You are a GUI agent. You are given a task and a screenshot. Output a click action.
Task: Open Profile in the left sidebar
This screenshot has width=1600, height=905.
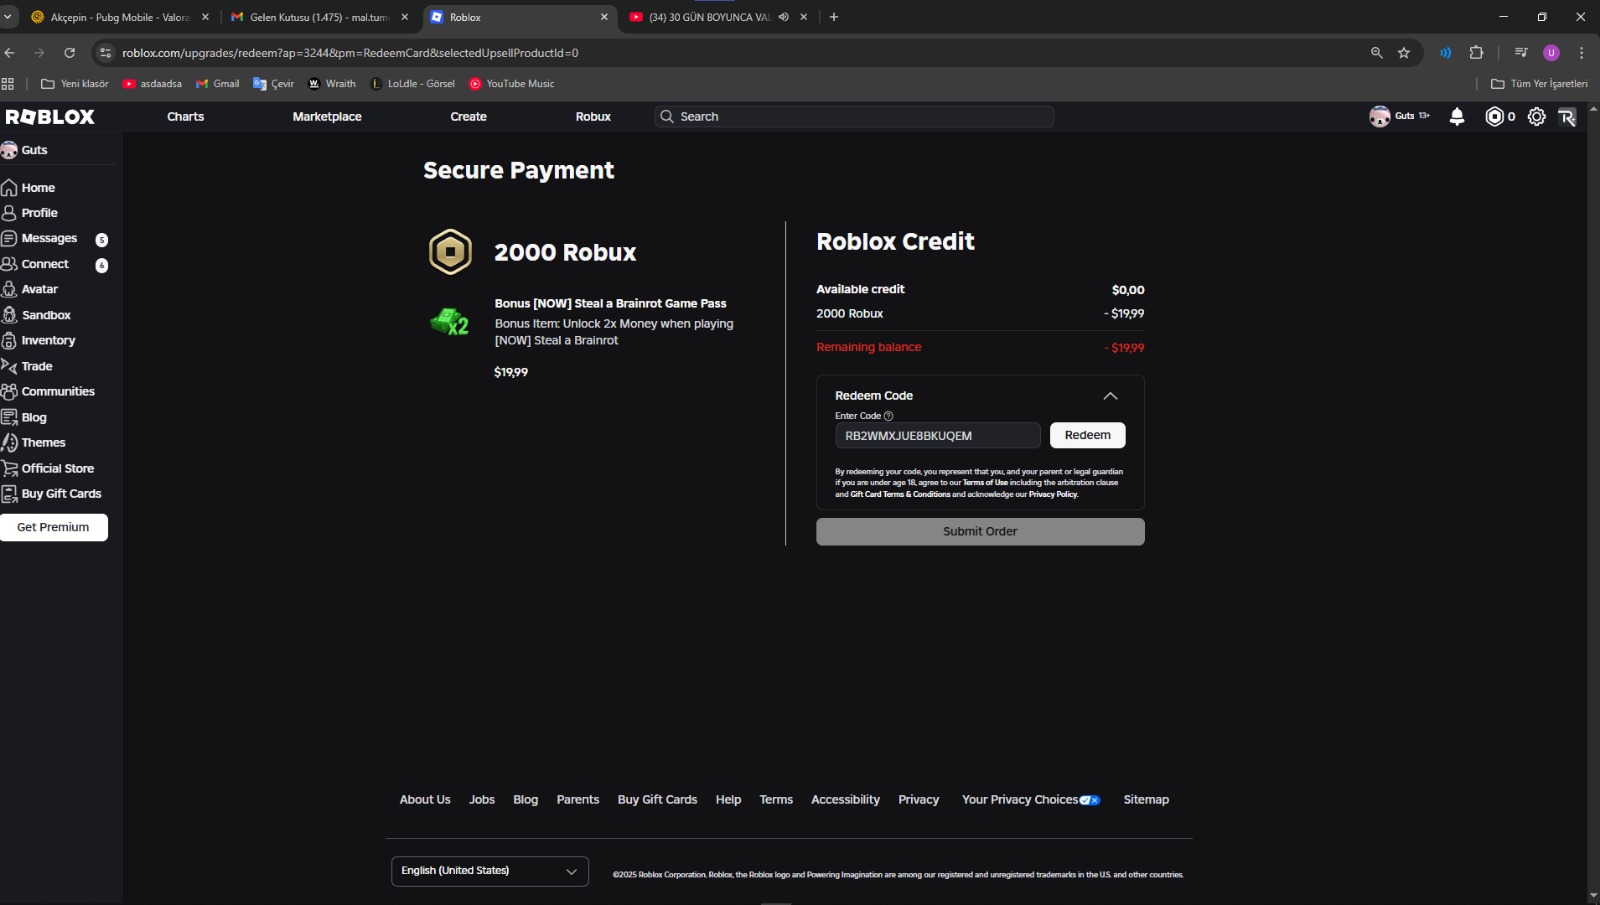(30, 213)
